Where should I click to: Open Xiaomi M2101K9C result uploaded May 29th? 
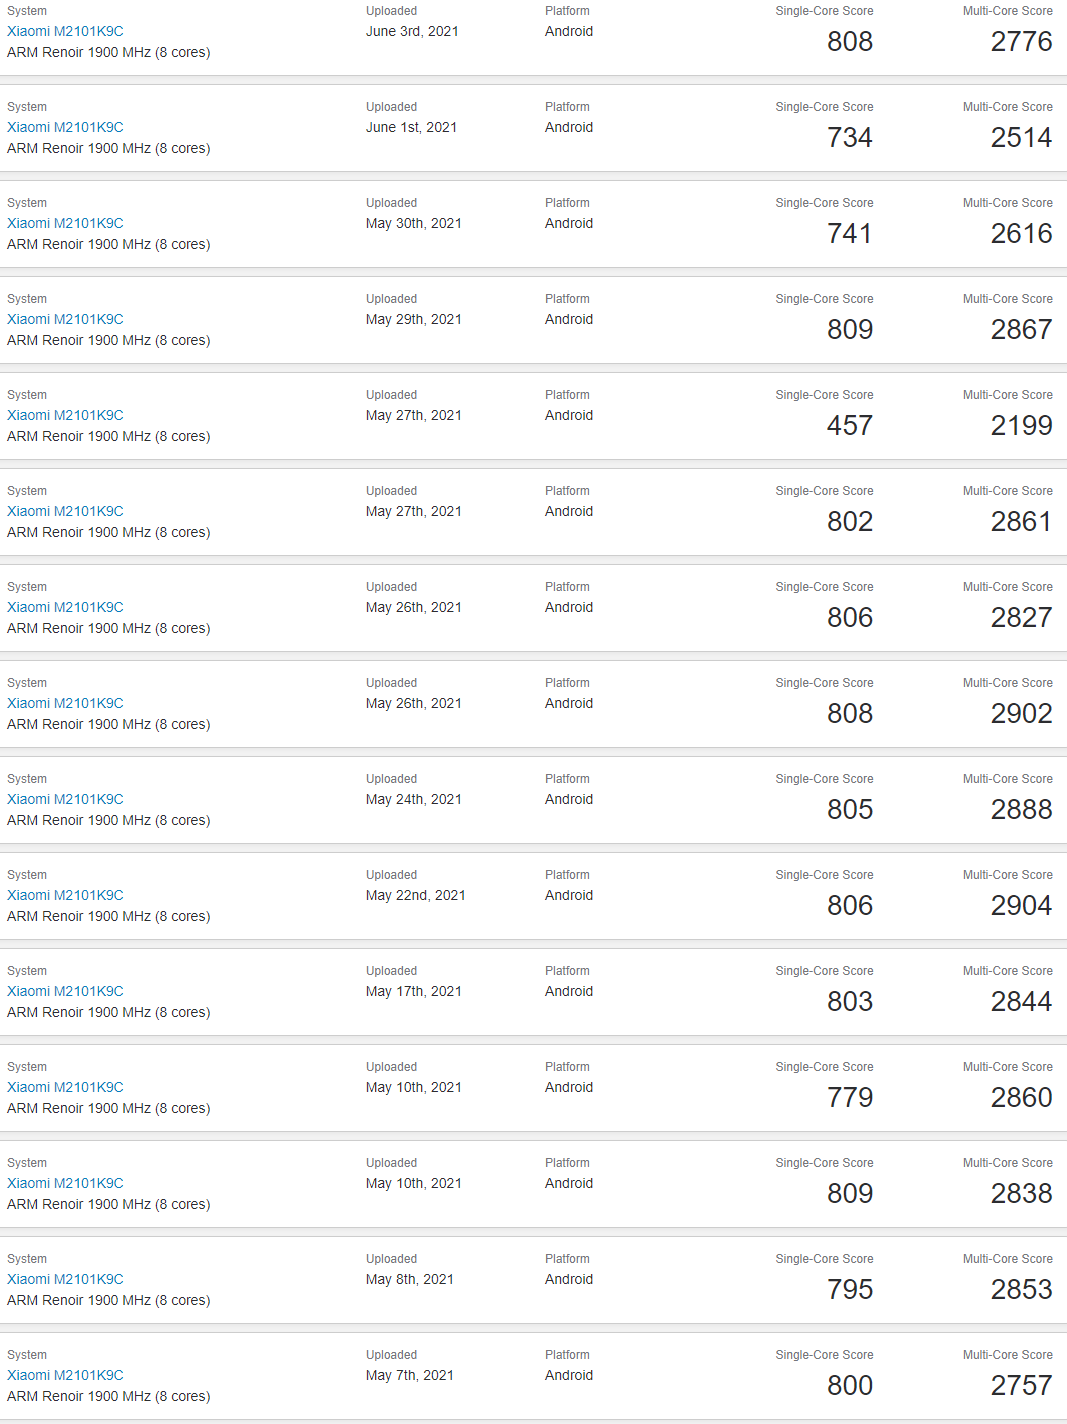(x=65, y=319)
